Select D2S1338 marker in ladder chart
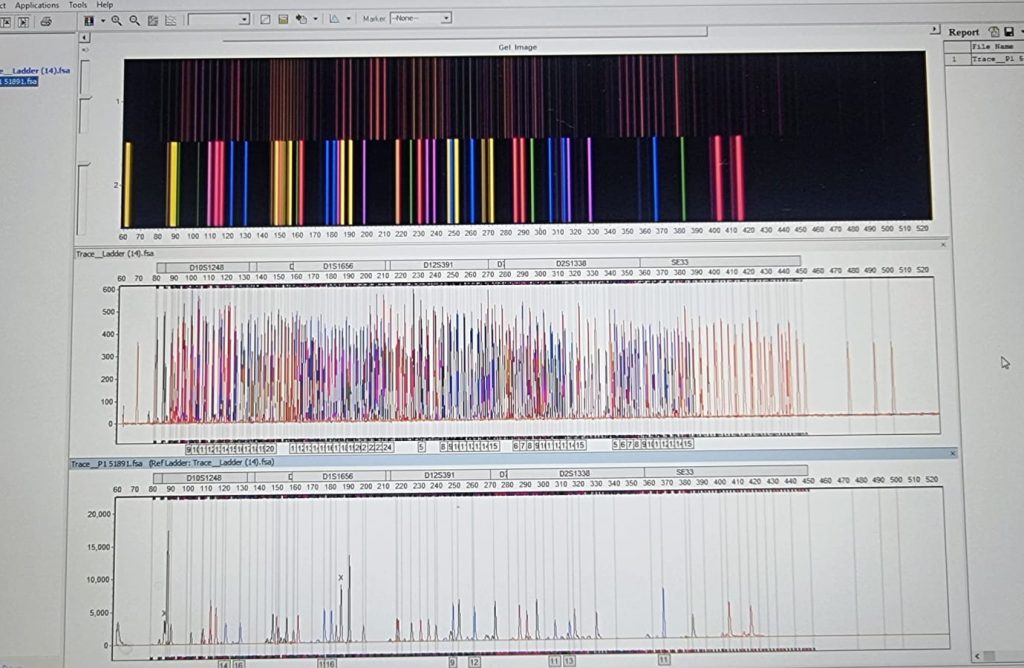Image resolution: width=1024 pixels, height=668 pixels. pyautogui.click(x=571, y=264)
